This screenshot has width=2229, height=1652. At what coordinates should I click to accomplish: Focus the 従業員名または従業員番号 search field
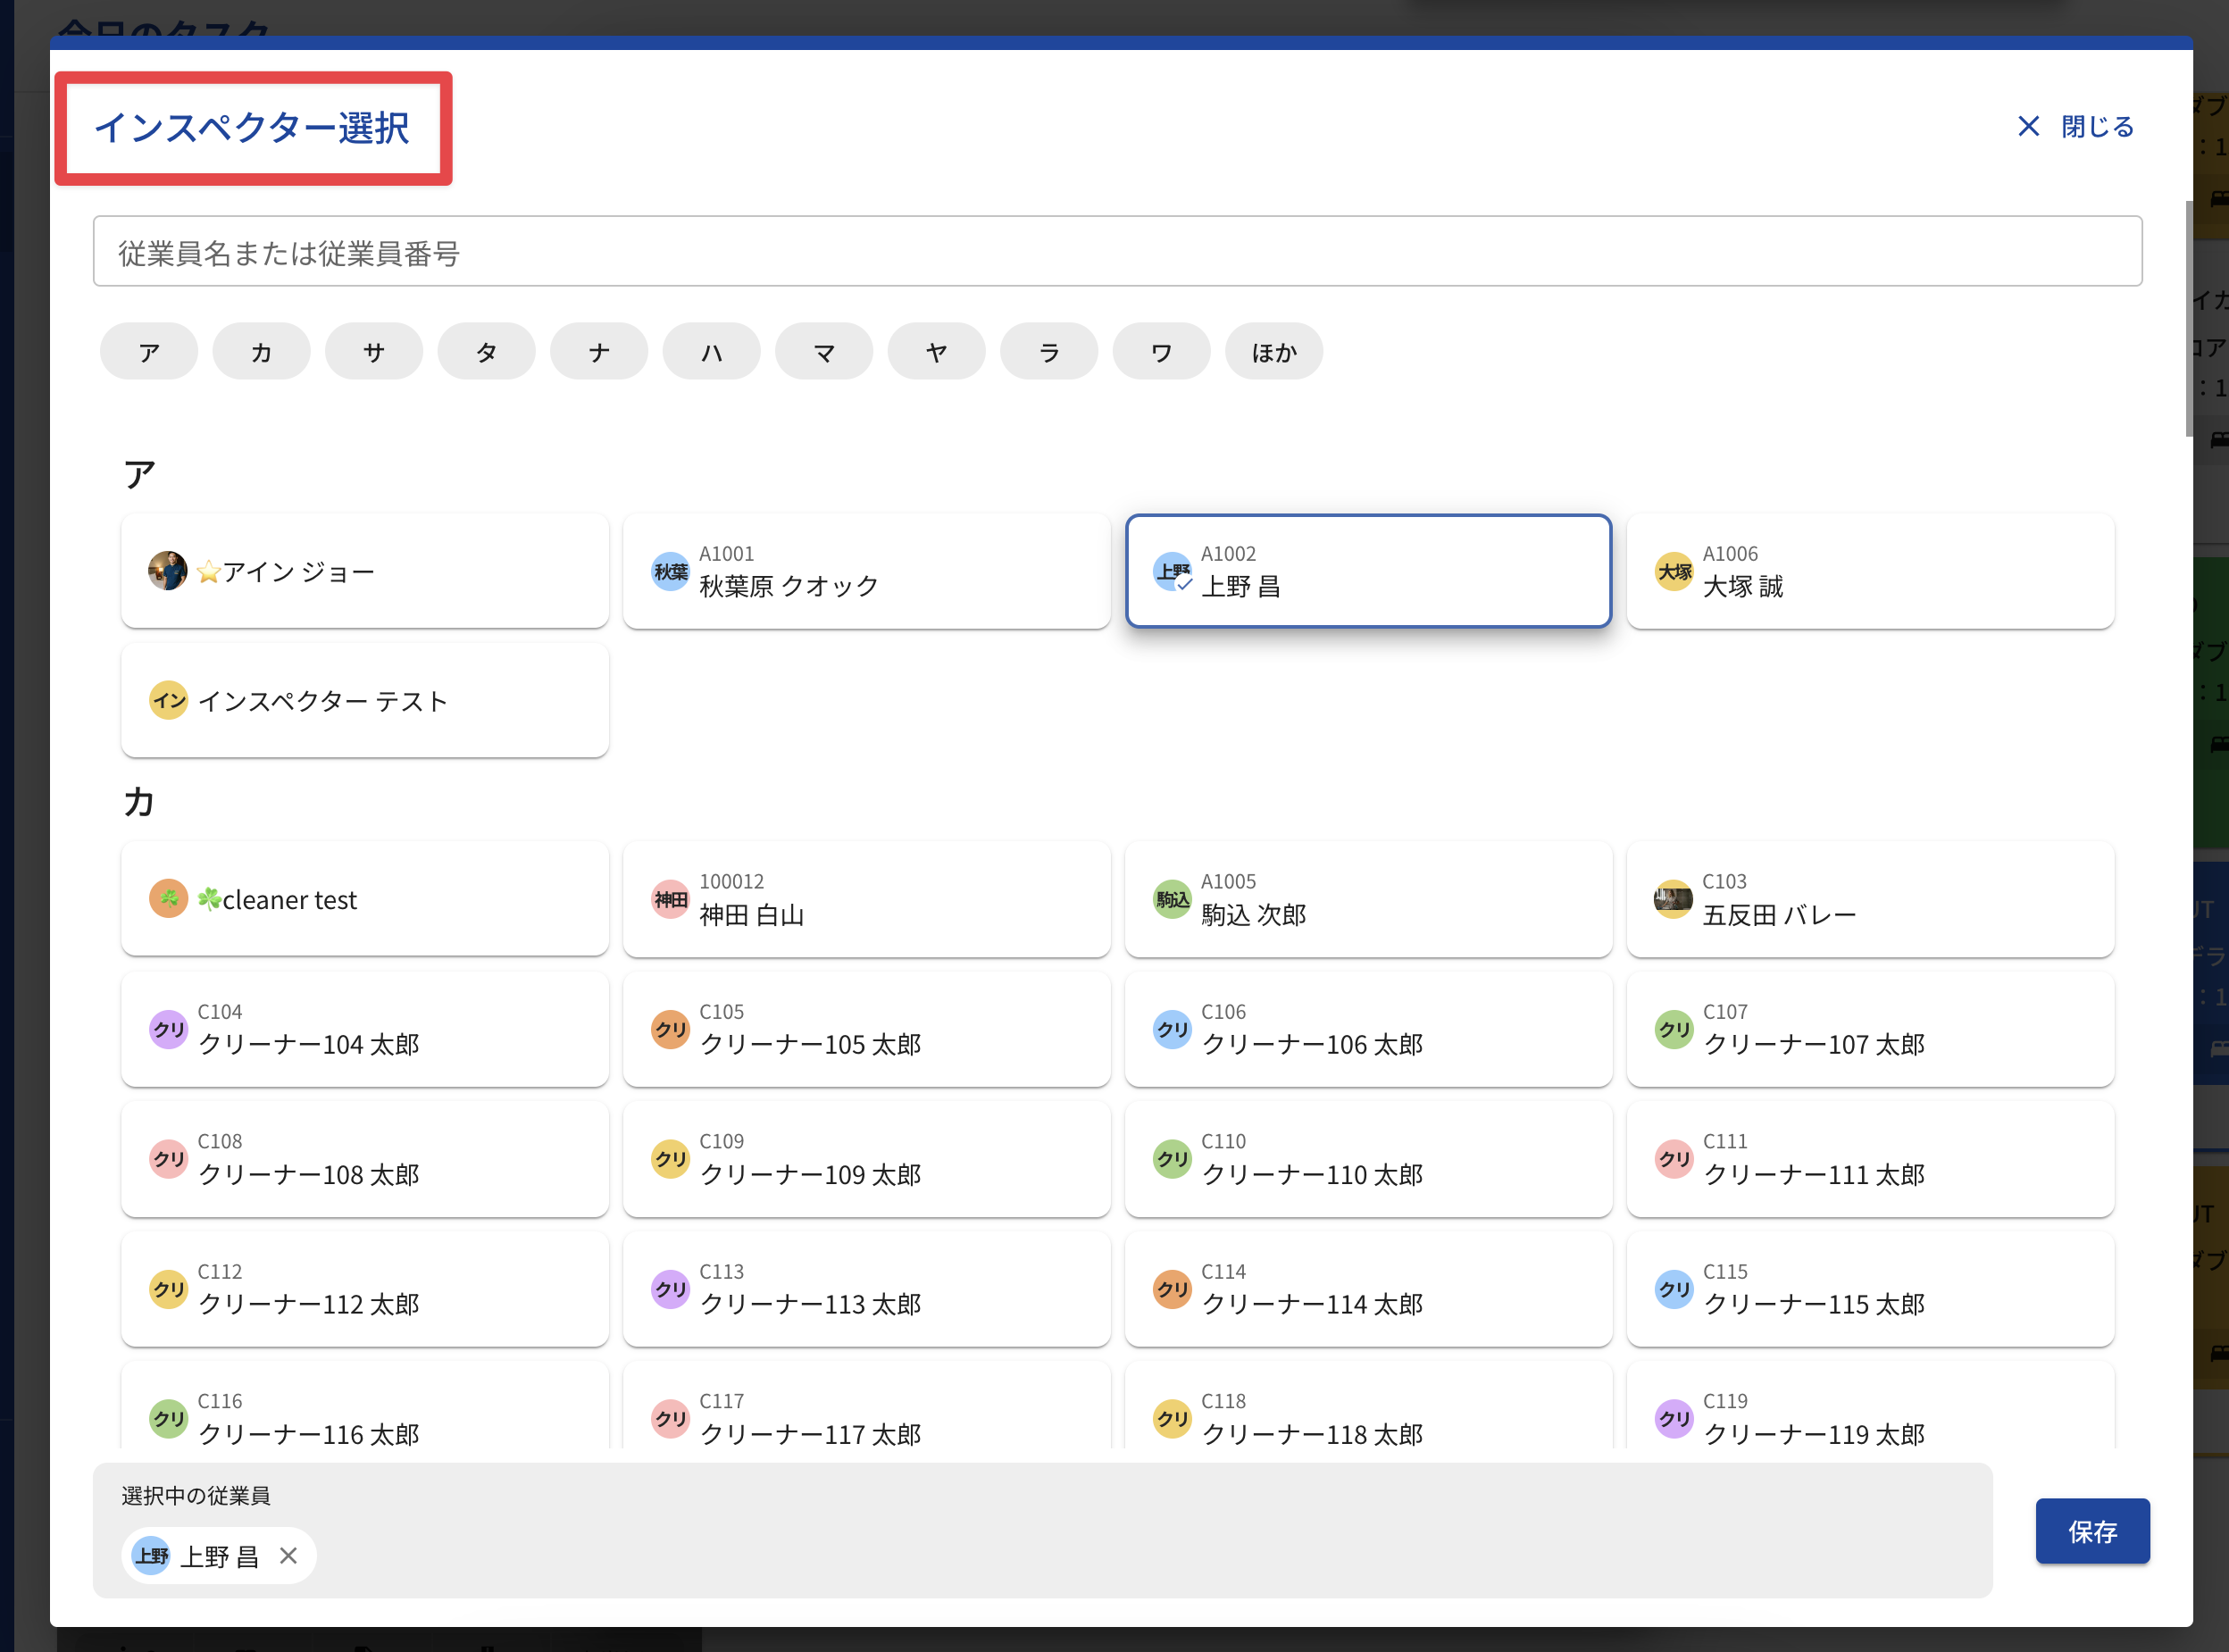[1116, 252]
